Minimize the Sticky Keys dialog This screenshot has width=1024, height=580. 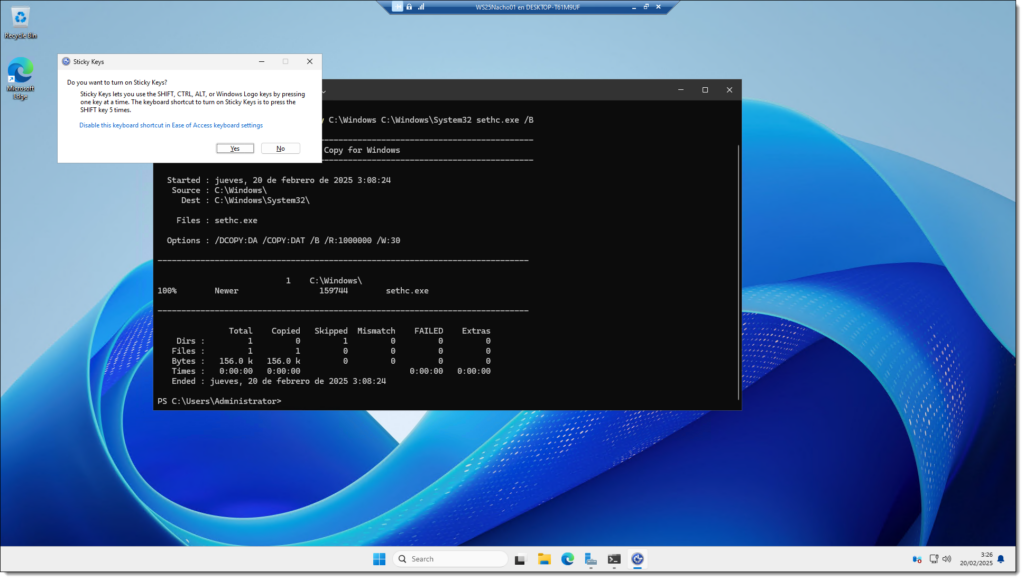pos(262,61)
